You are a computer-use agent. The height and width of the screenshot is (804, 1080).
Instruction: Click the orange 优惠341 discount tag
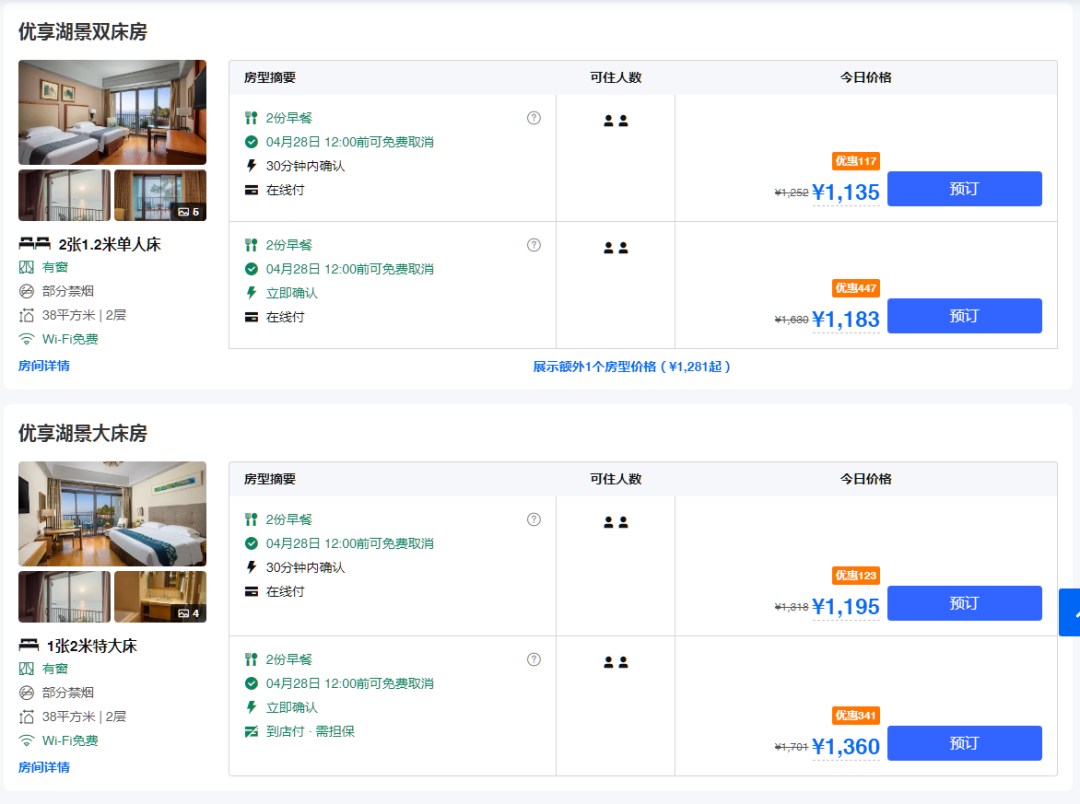coord(855,715)
